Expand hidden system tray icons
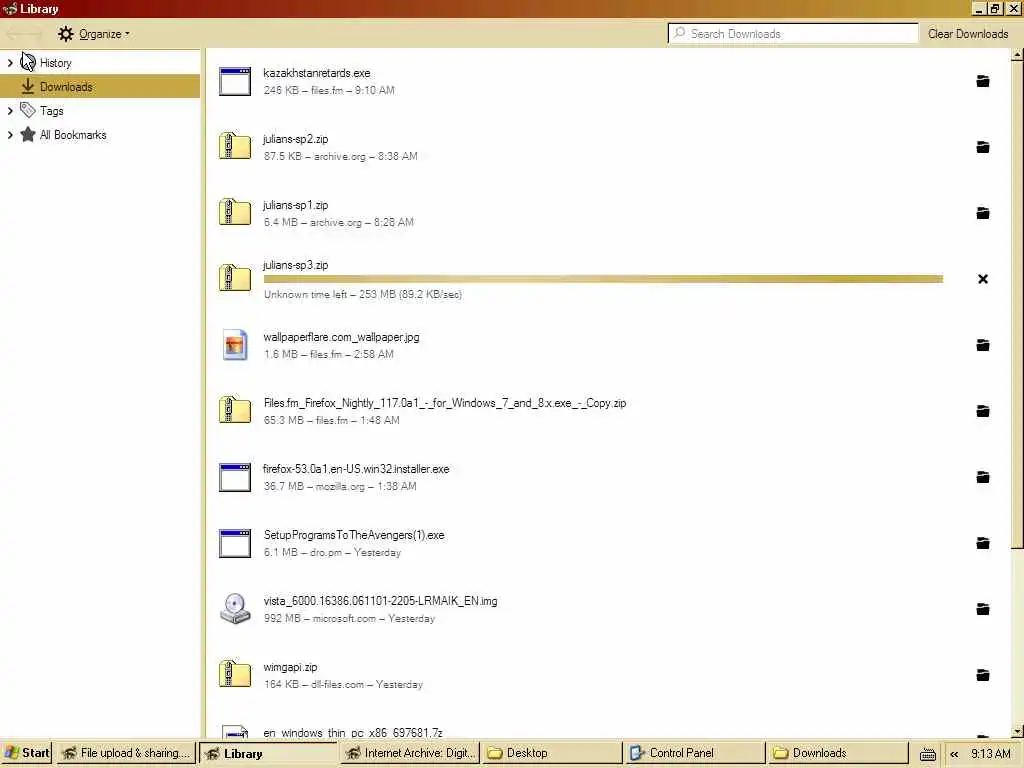The height and width of the screenshot is (768, 1024). (954, 754)
